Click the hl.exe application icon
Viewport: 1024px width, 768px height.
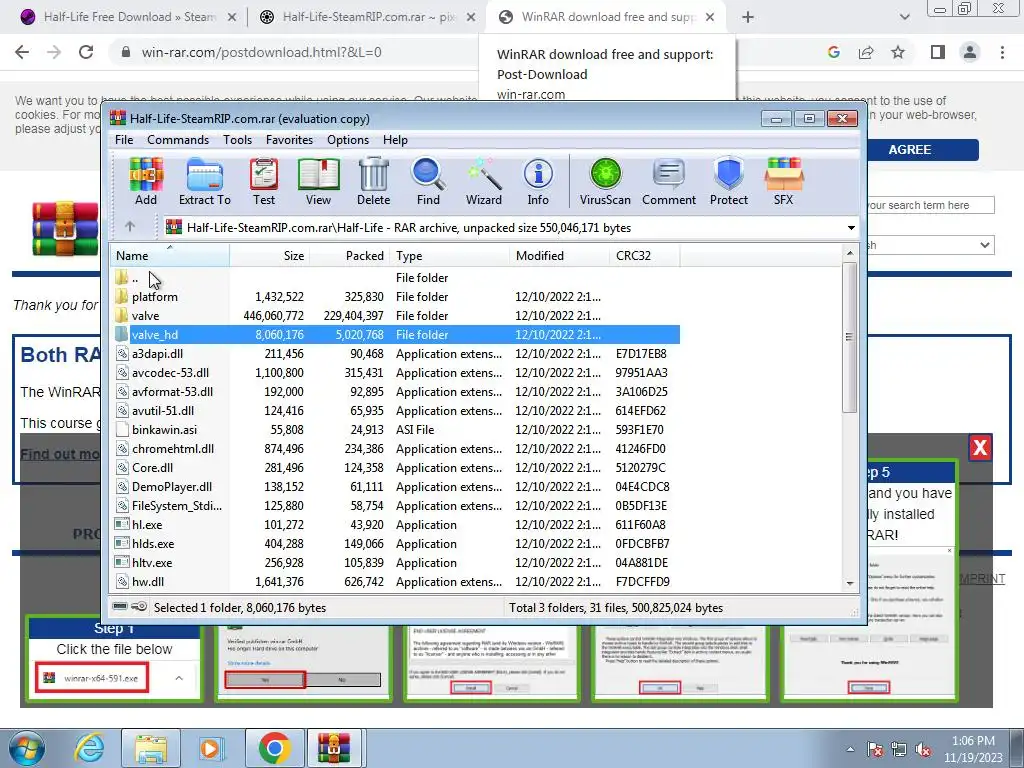121,524
